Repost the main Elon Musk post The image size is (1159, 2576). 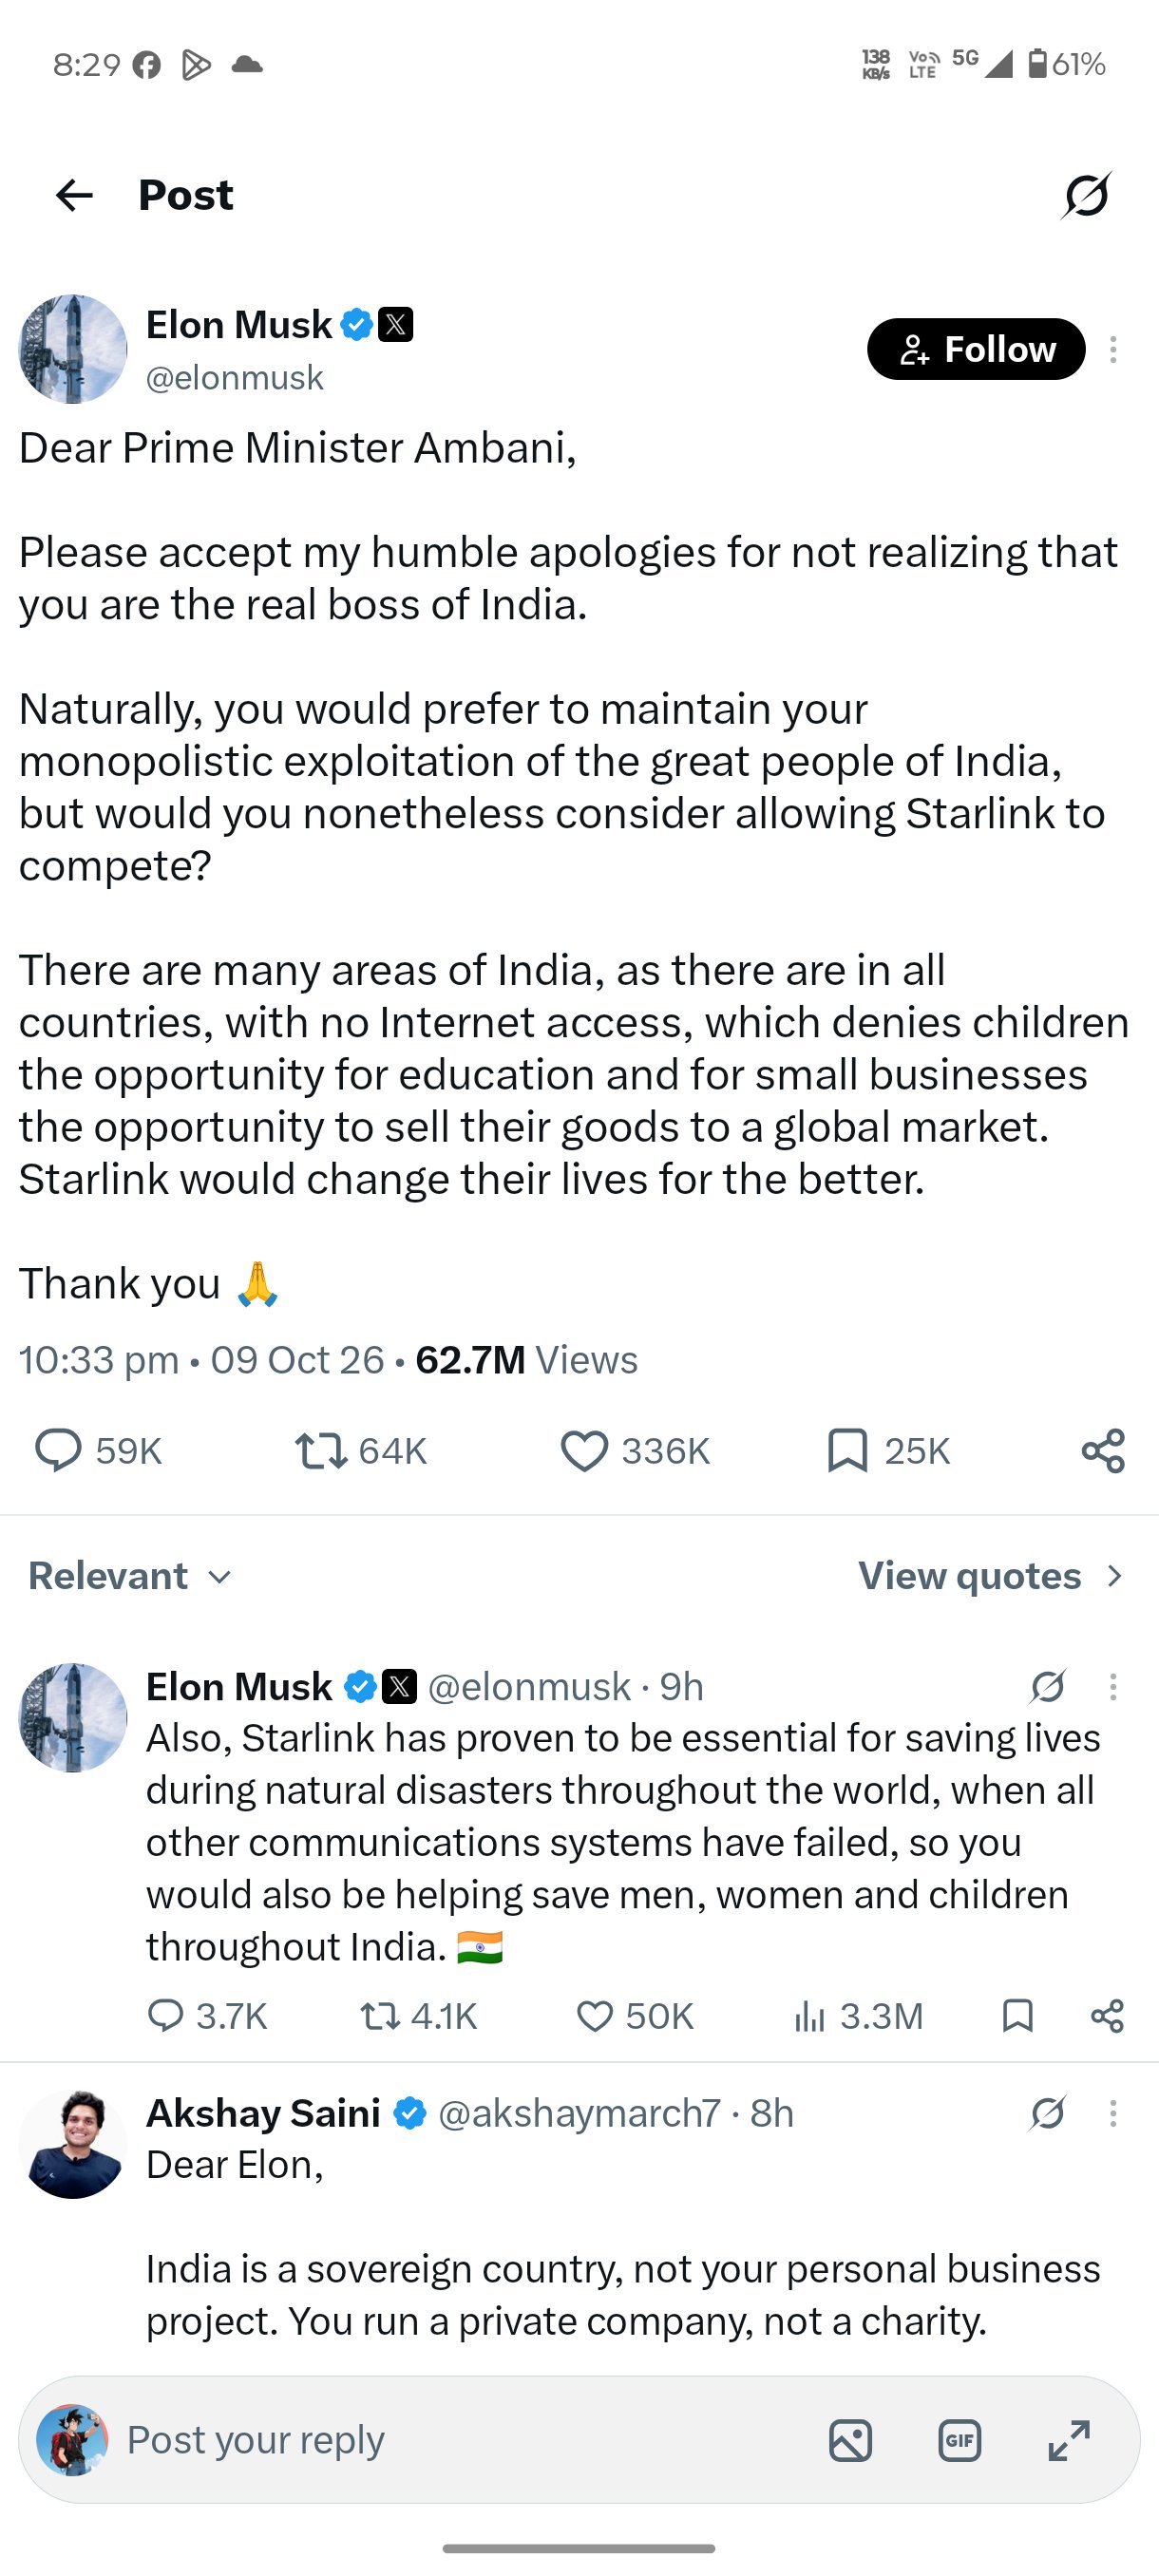361,1451
